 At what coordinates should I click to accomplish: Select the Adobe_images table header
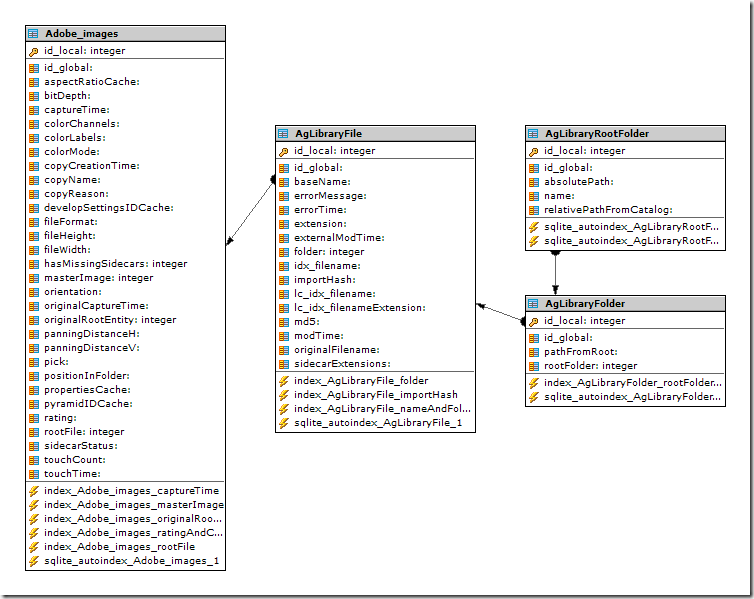pyautogui.click(x=126, y=34)
